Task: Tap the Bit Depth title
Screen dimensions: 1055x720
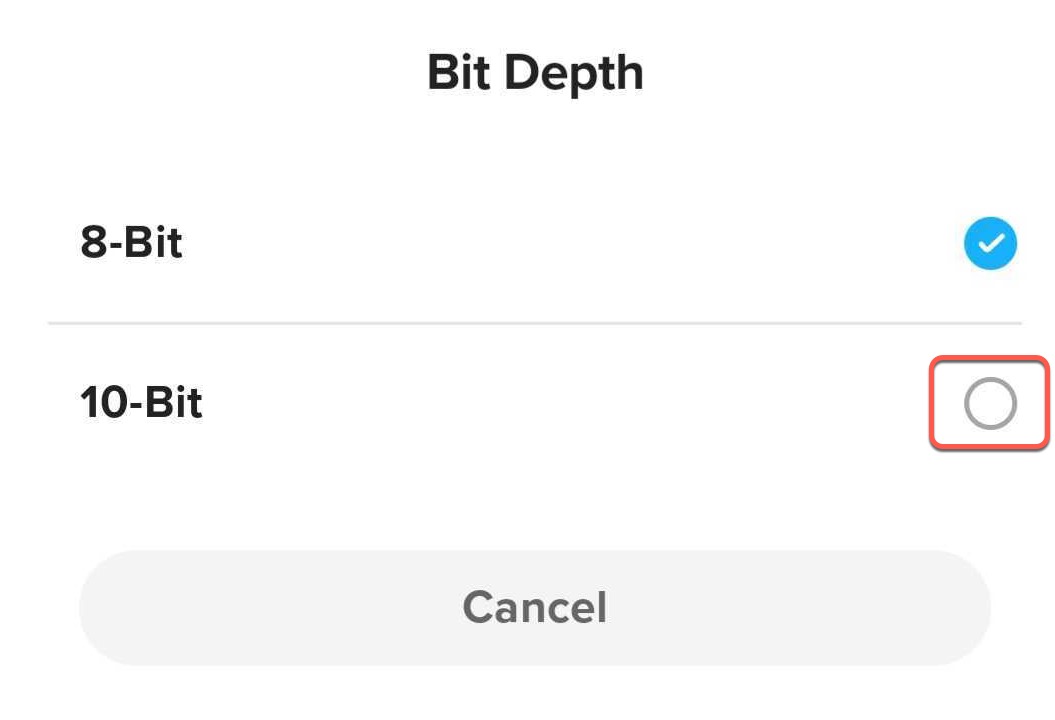Action: coord(536,70)
